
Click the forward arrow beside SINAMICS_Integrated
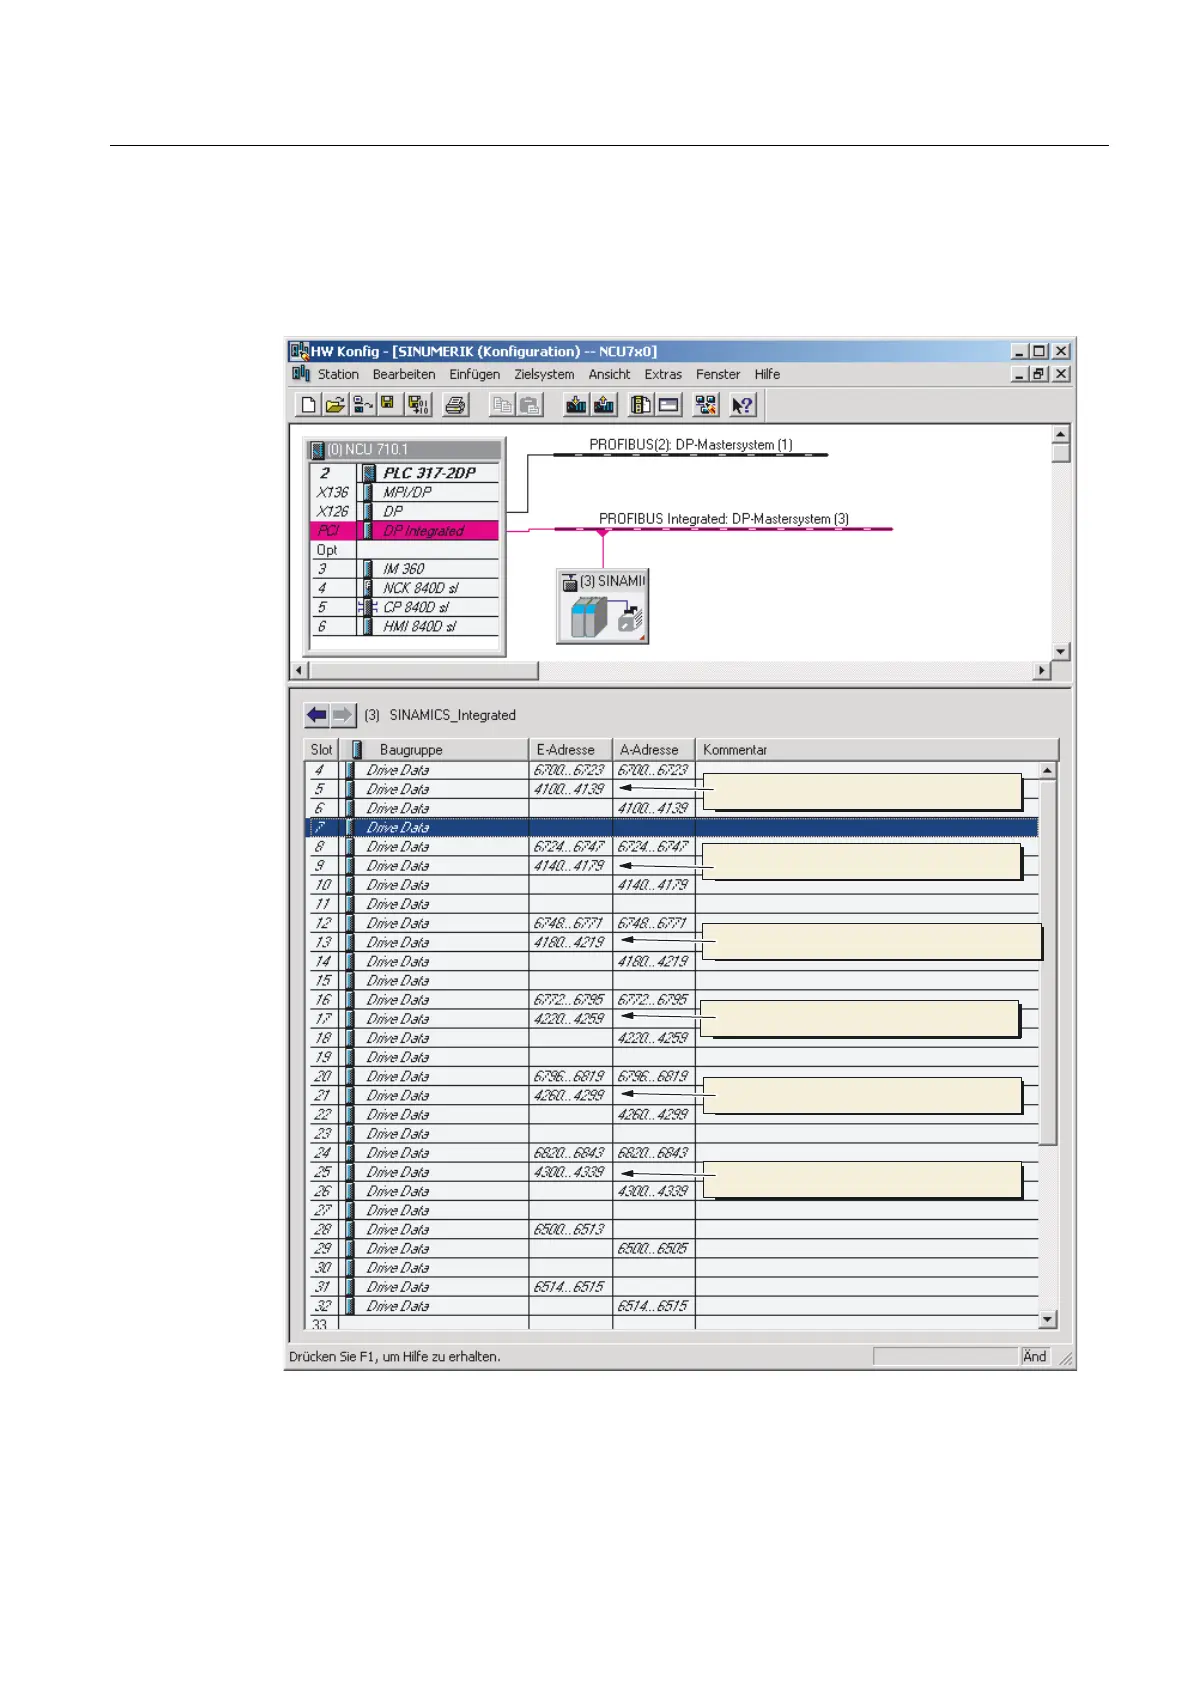(343, 715)
